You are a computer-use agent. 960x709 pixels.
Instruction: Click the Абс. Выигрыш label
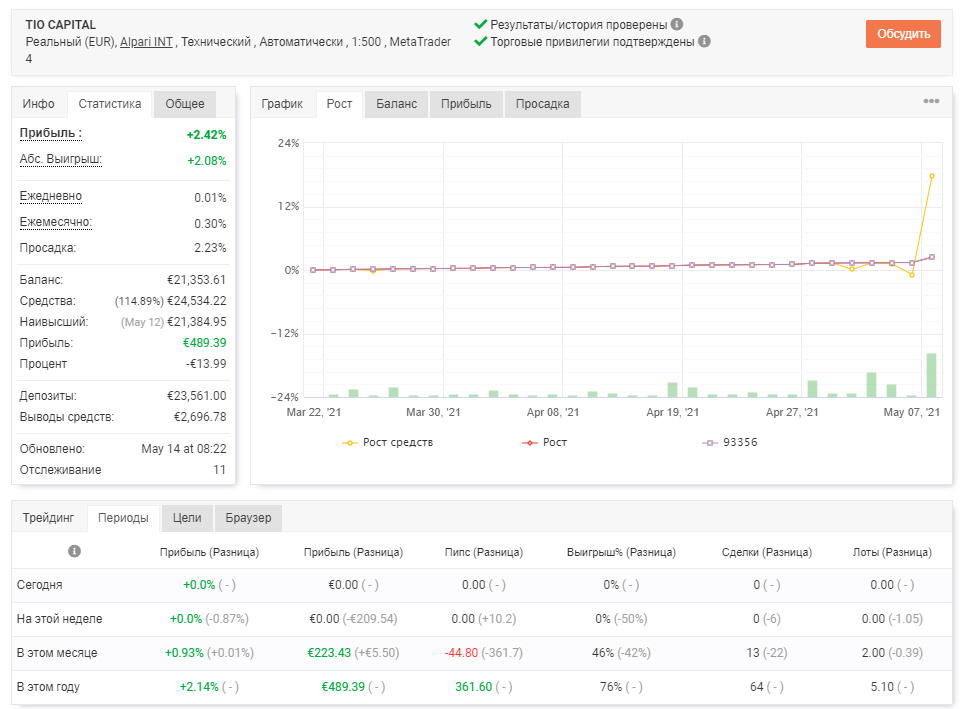[61, 159]
